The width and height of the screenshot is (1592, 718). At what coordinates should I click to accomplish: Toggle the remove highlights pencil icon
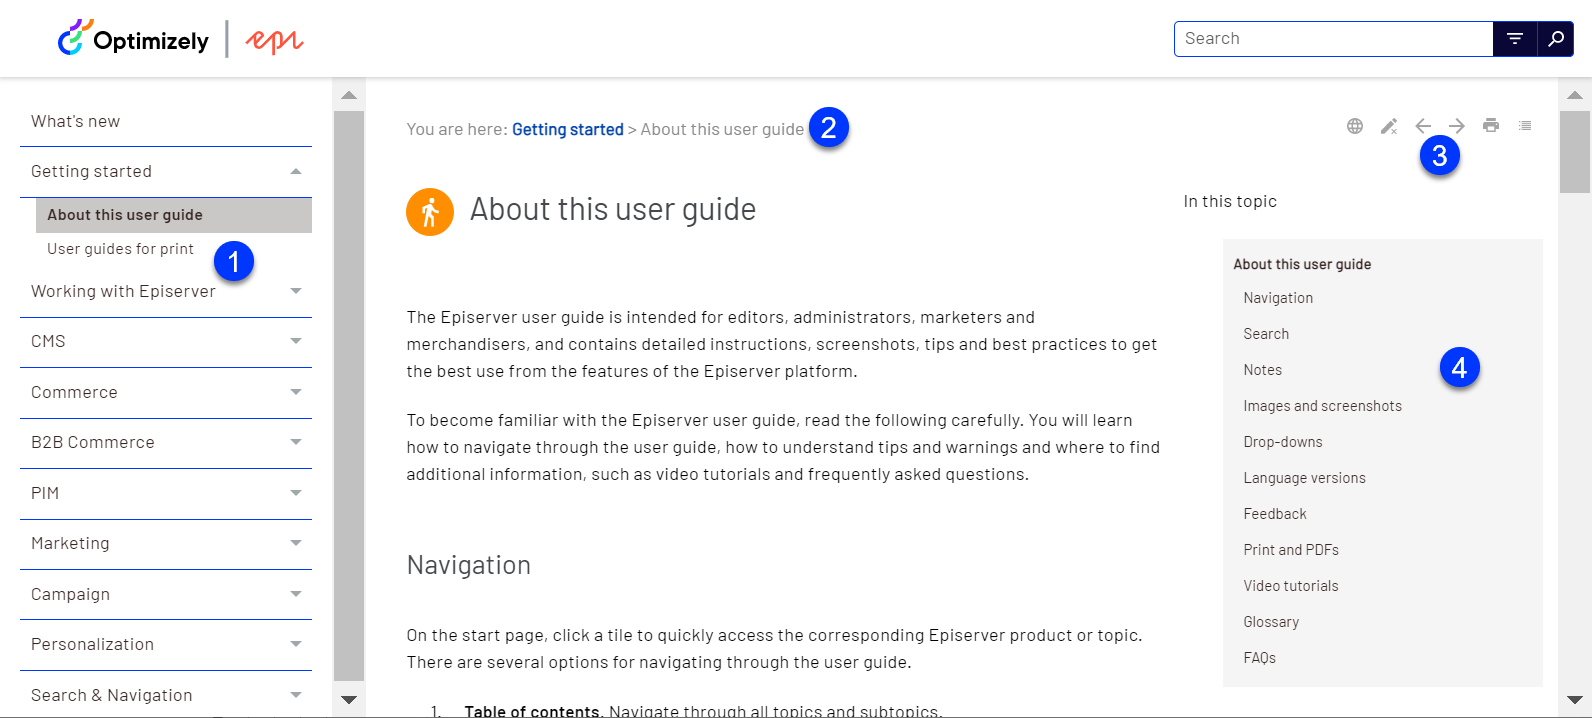click(1389, 126)
